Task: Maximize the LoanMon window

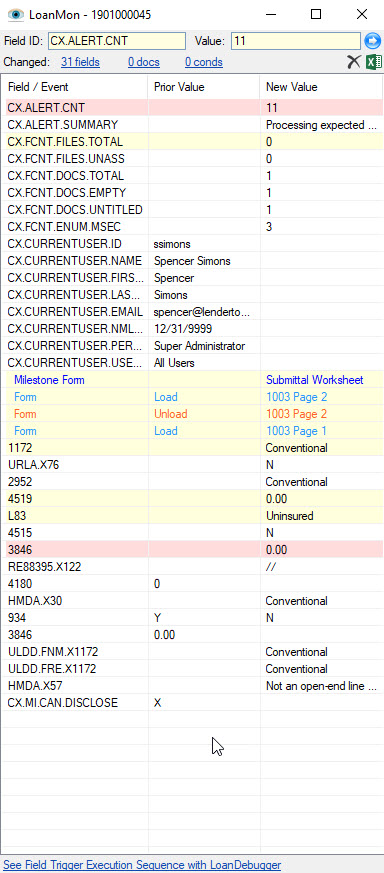Action: (316, 14)
